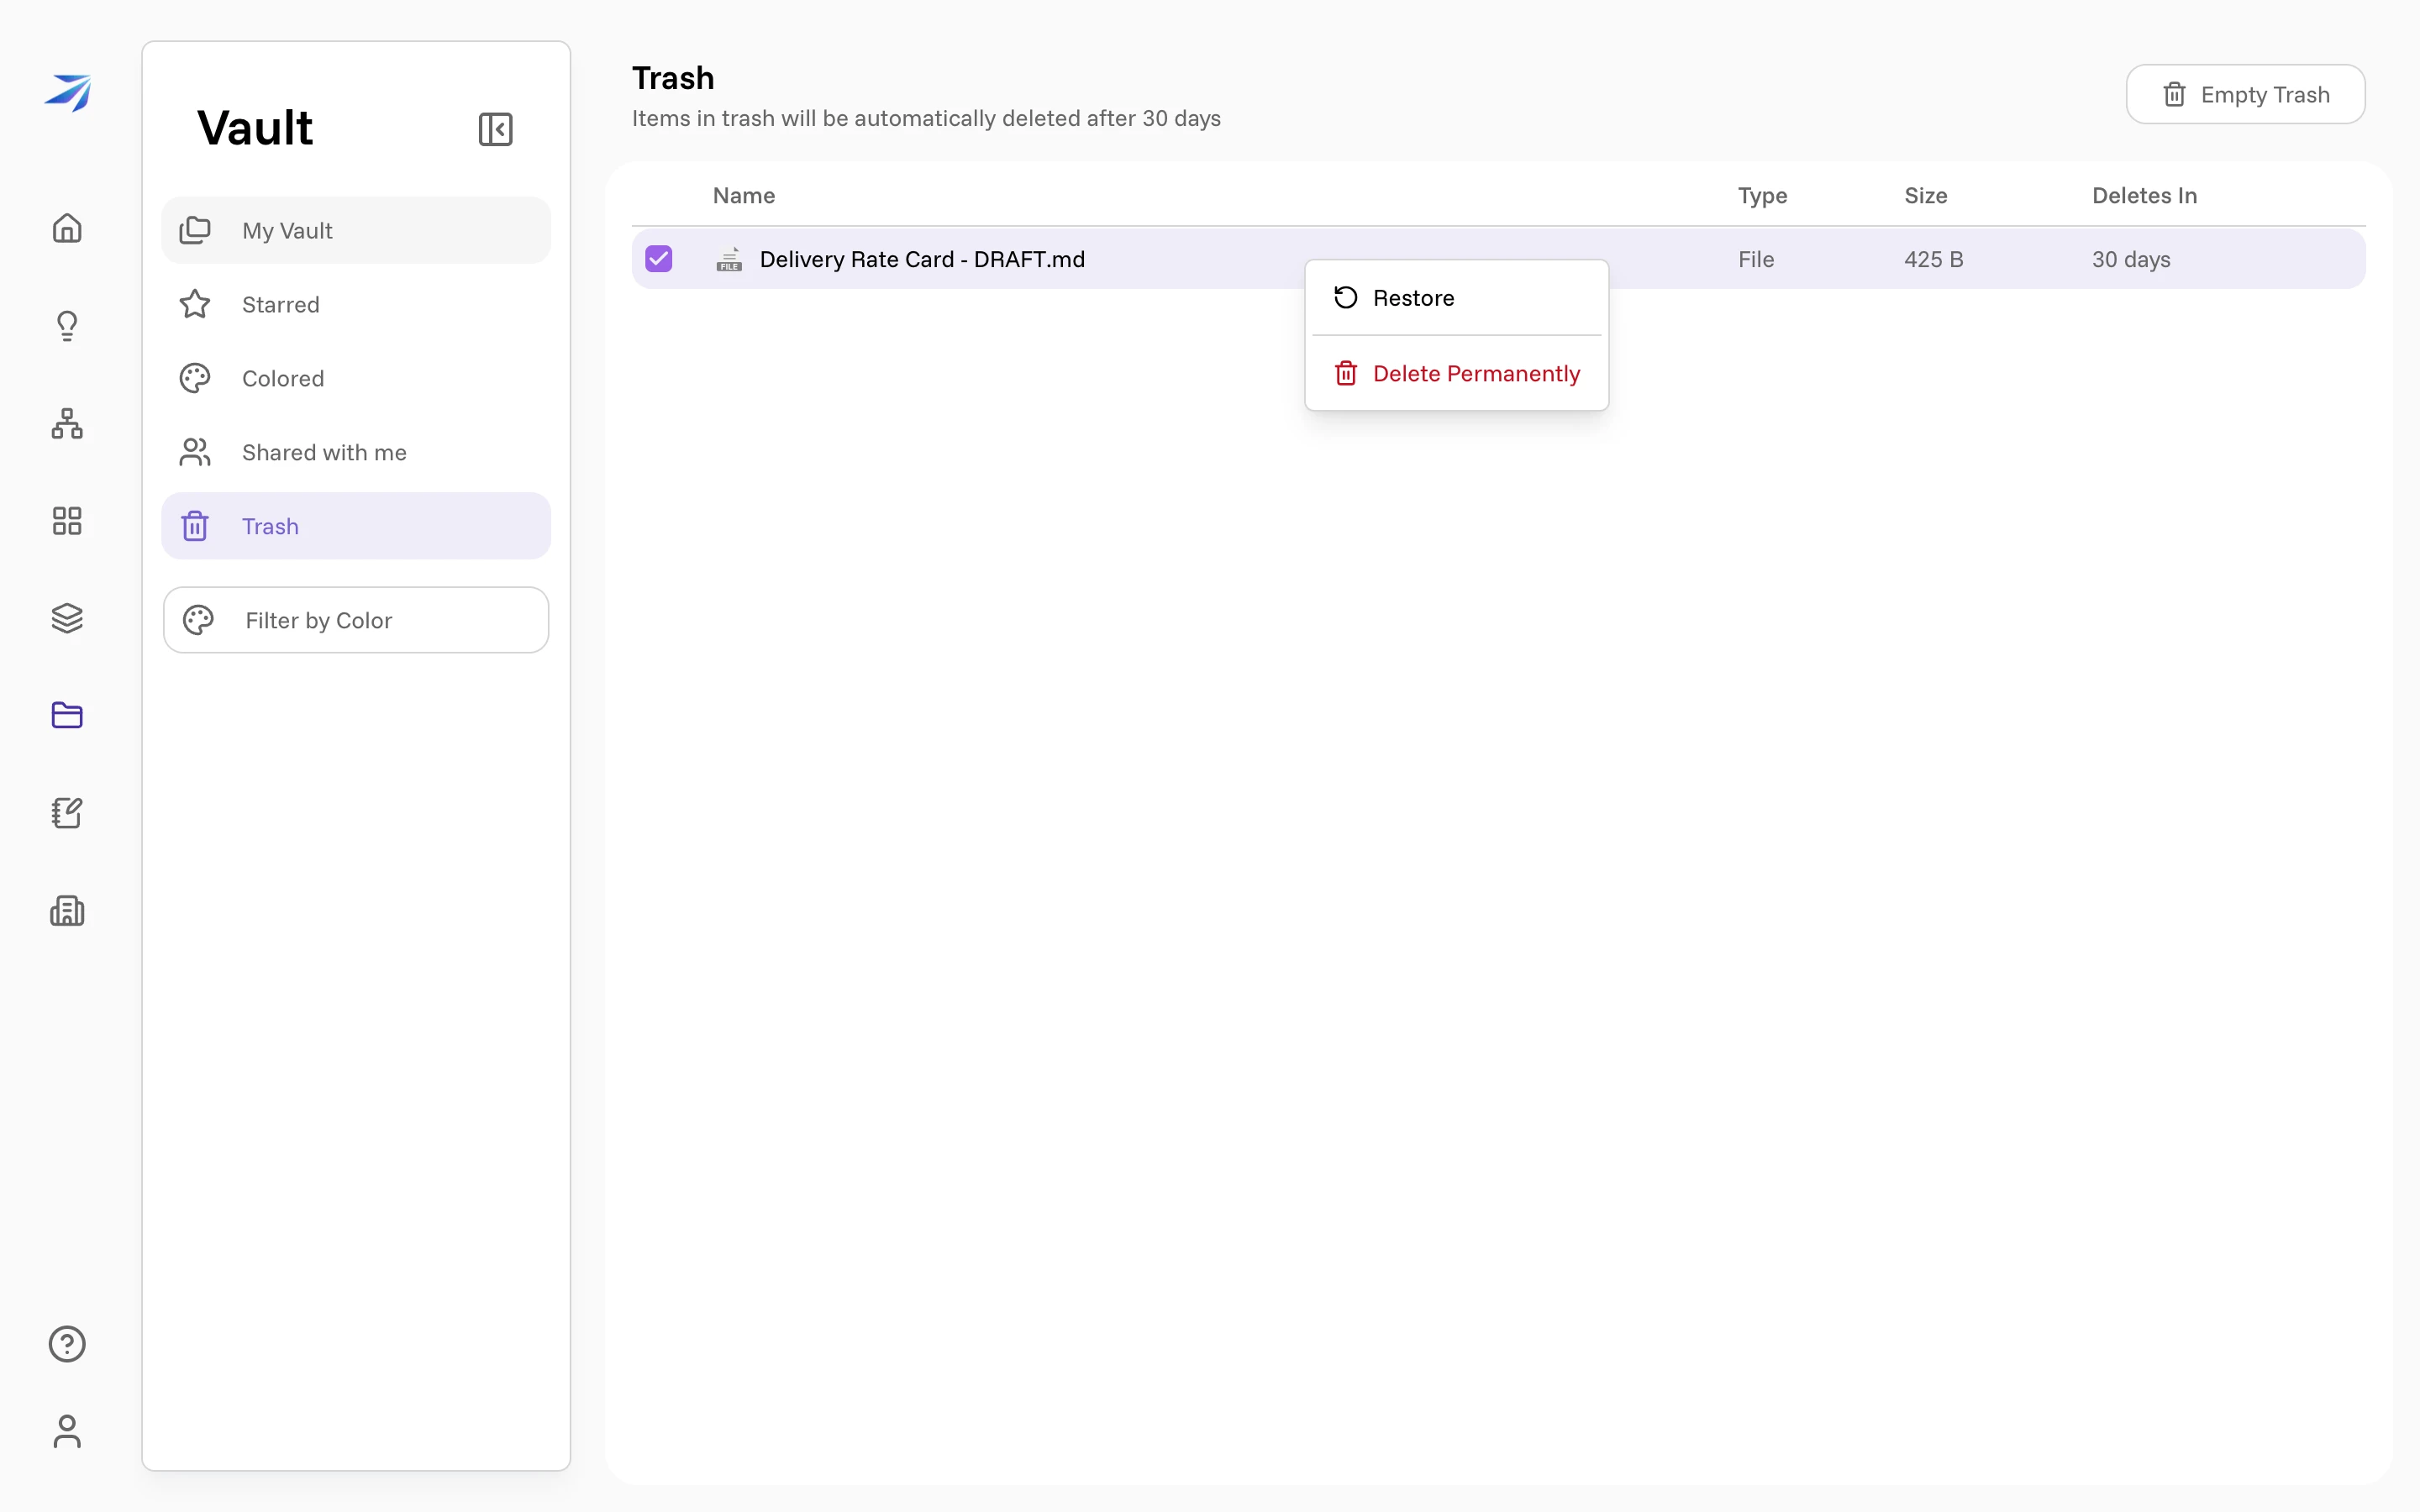Click file name Delivery Rate Card - DRAFT.md
The image size is (2420, 1512).
[x=922, y=259]
